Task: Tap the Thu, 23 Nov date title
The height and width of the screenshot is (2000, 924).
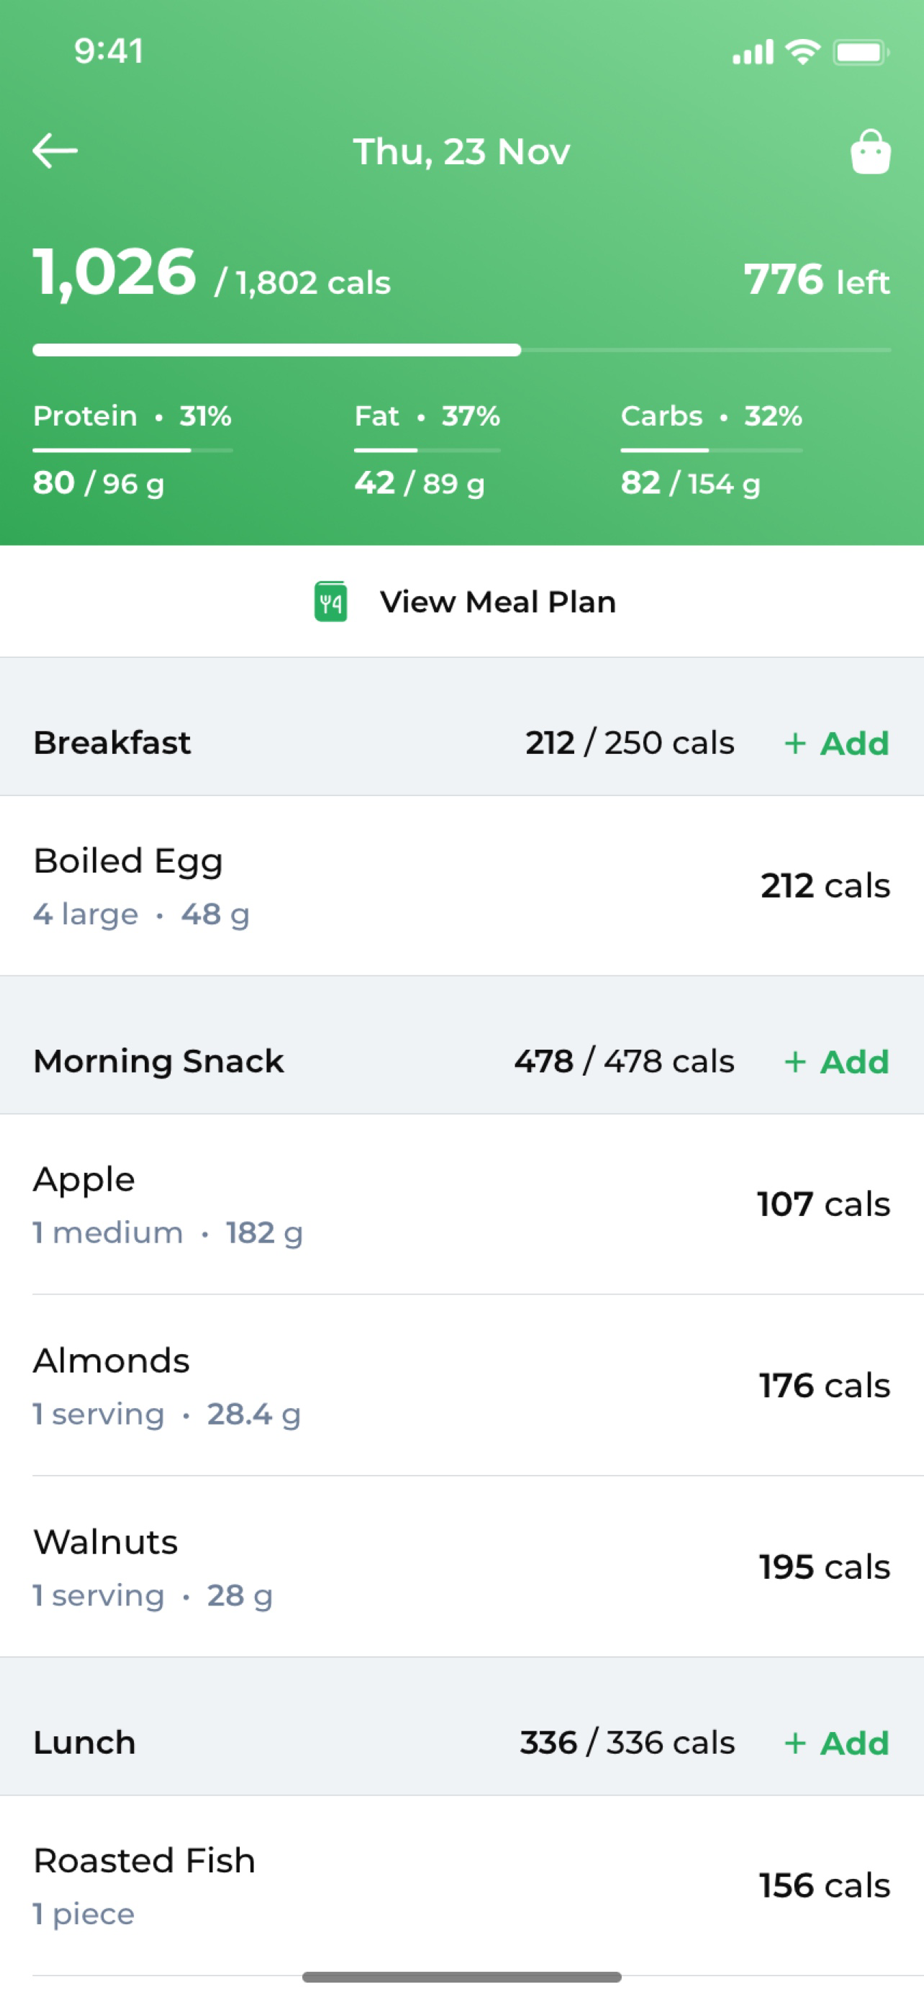Action: pos(461,152)
